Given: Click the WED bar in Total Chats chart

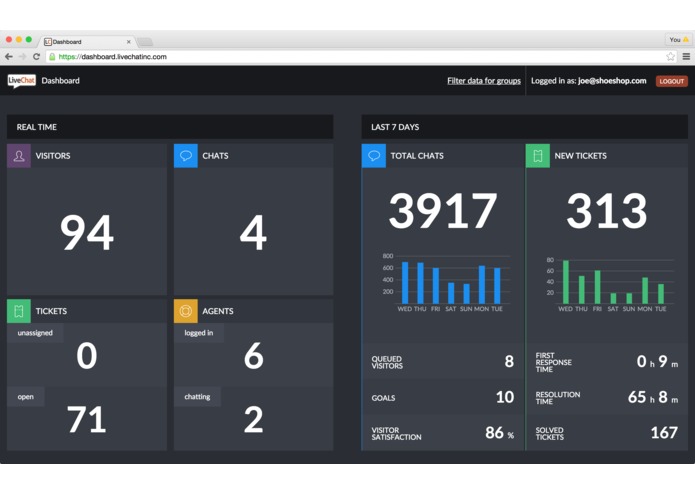Looking at the screenshot, I should (x=405, y=283).
